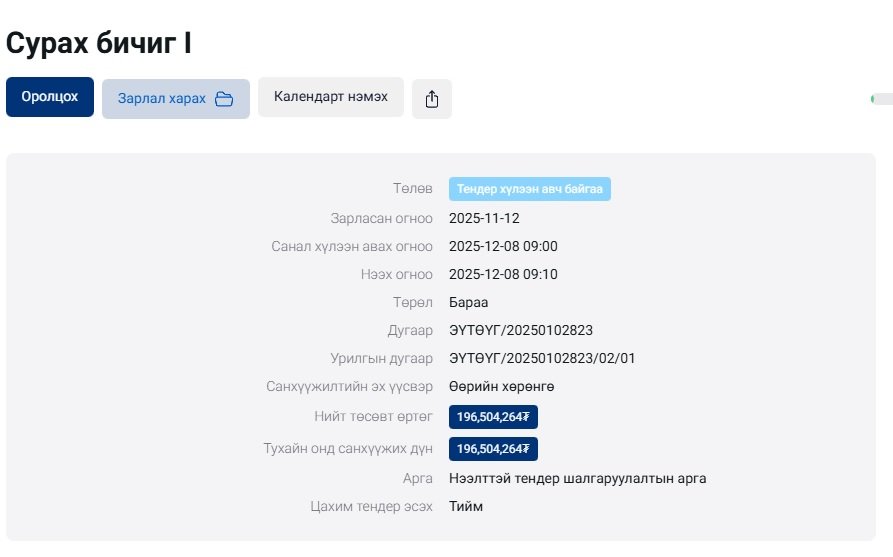Click the Бараа type value
The height and width of the screenshot is (557, 893).
coord(469,302)
